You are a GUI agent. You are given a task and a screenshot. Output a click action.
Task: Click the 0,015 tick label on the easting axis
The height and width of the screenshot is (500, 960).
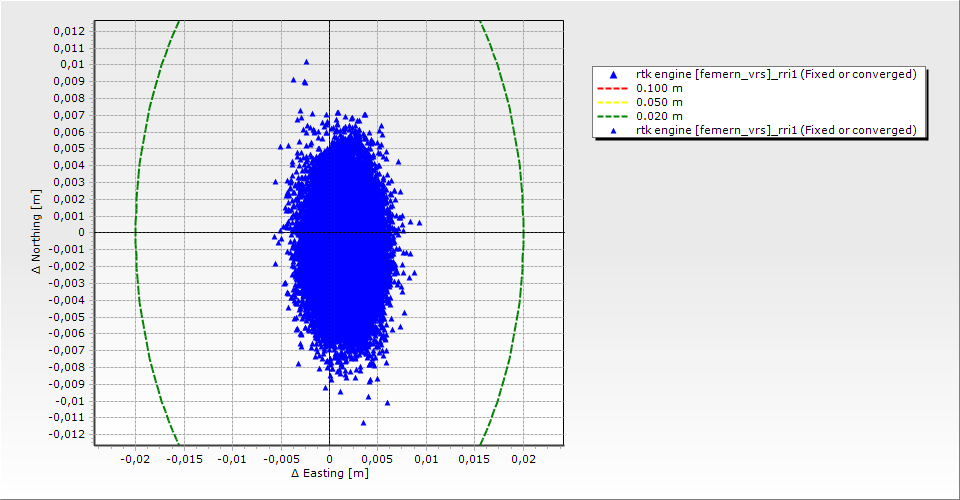point(474,459)
